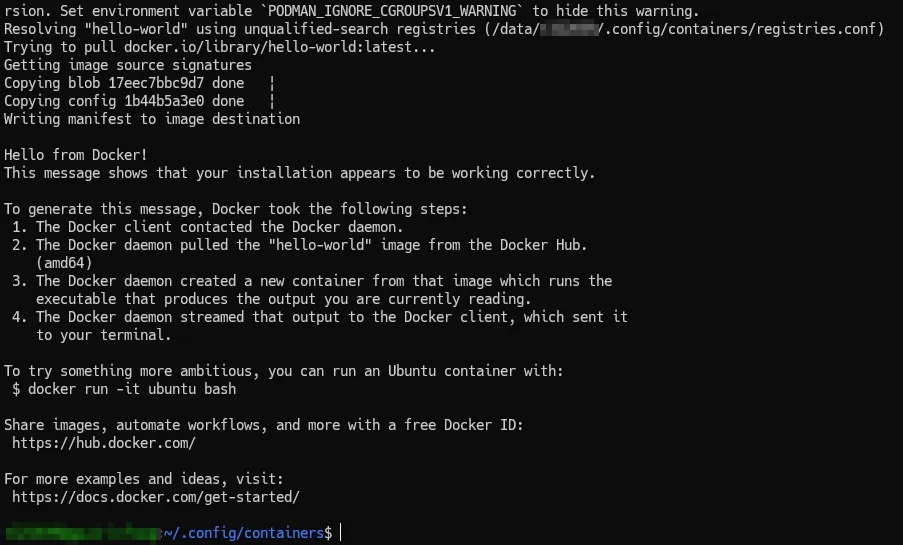Click the ~/.config/containers prompt path
903x545 pixels.
247,534
